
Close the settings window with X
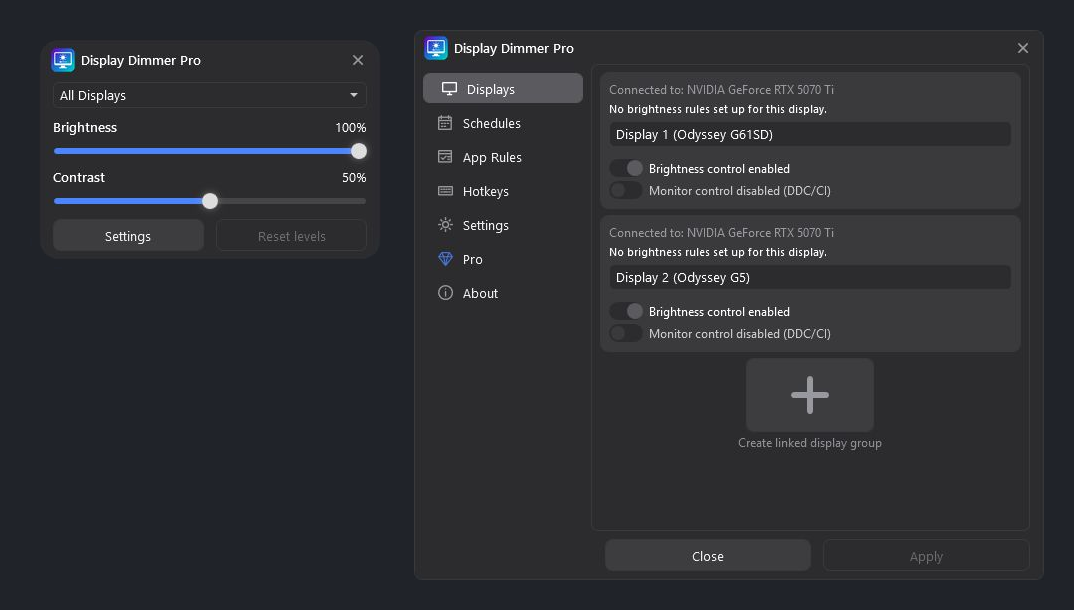1023,48
